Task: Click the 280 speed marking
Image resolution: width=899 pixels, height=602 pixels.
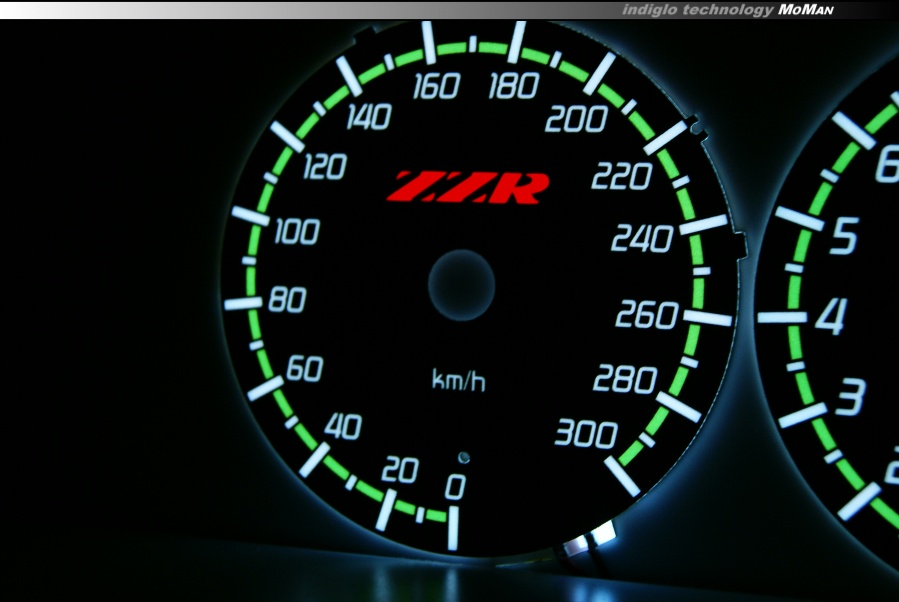Action: [x=625, y=379]
